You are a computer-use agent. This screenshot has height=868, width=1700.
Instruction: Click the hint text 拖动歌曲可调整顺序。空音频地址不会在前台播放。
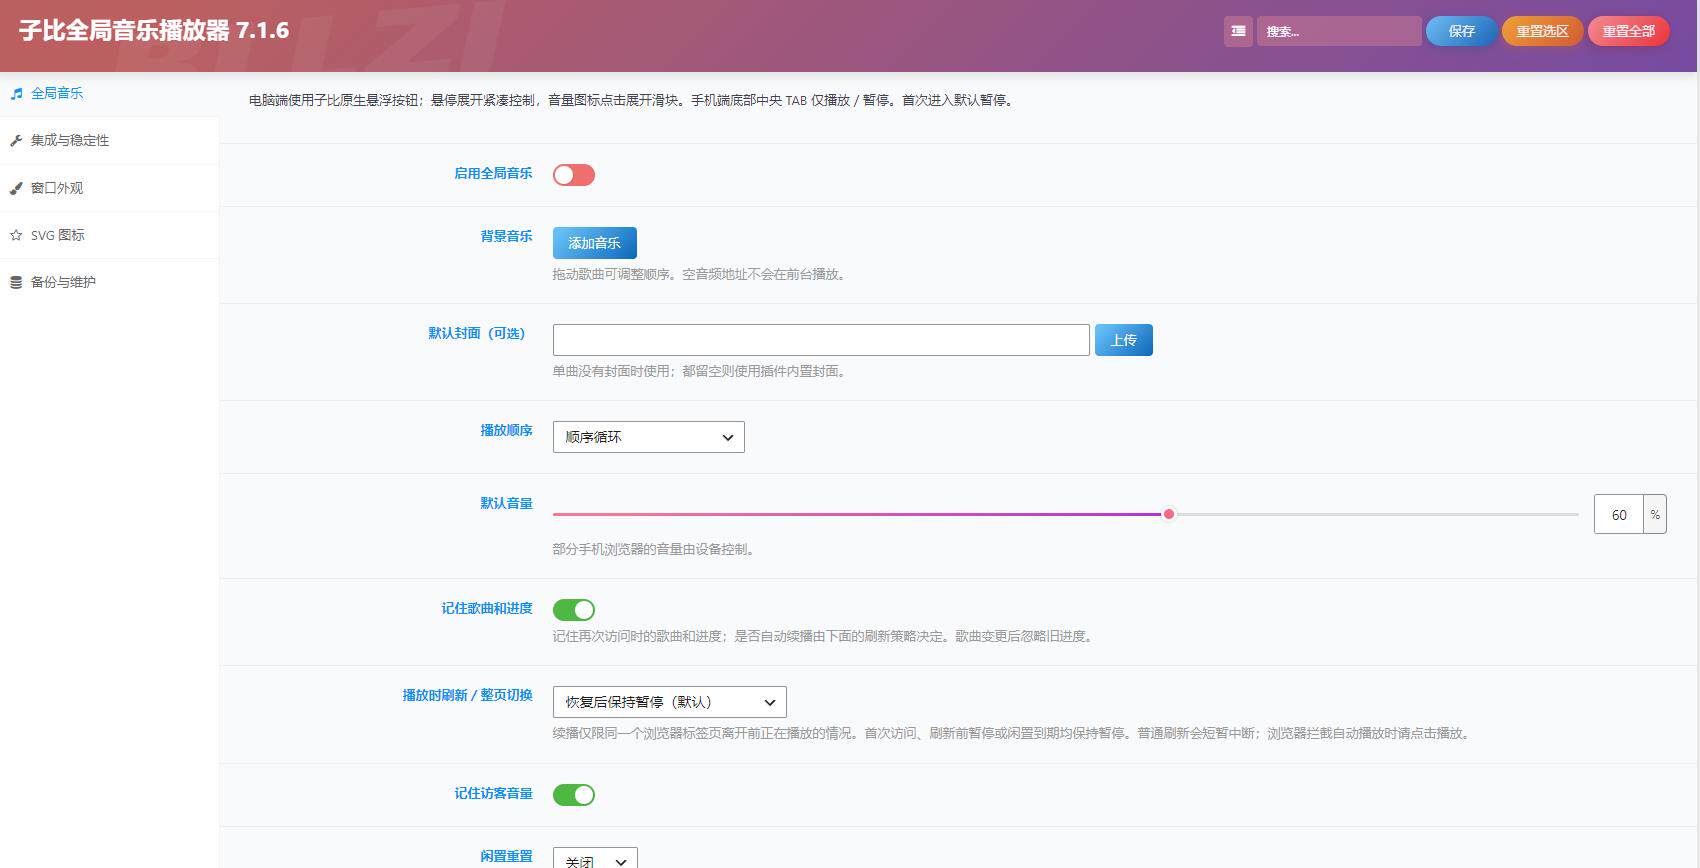[x=700, y=274]
